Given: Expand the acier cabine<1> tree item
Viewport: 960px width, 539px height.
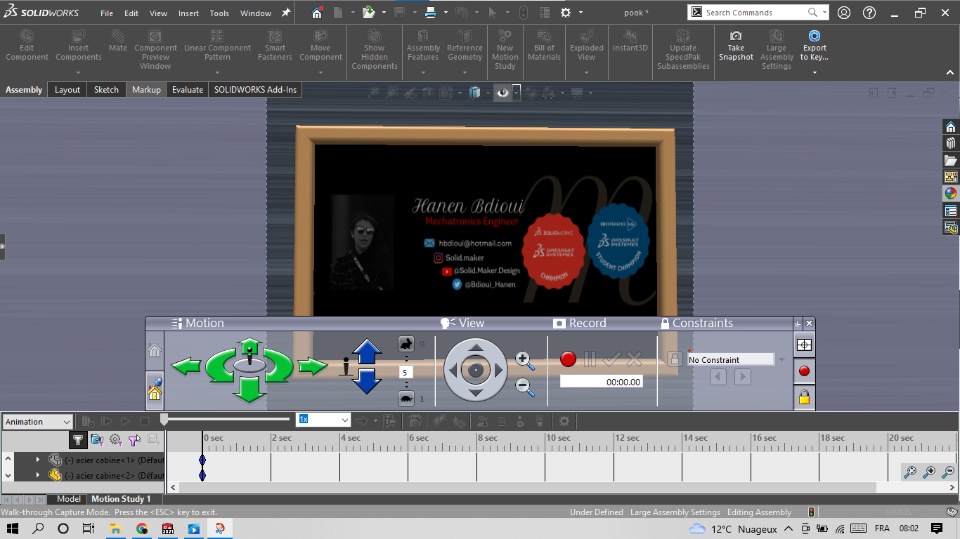Looking at the screenshot, I should (x=38, y=460).
